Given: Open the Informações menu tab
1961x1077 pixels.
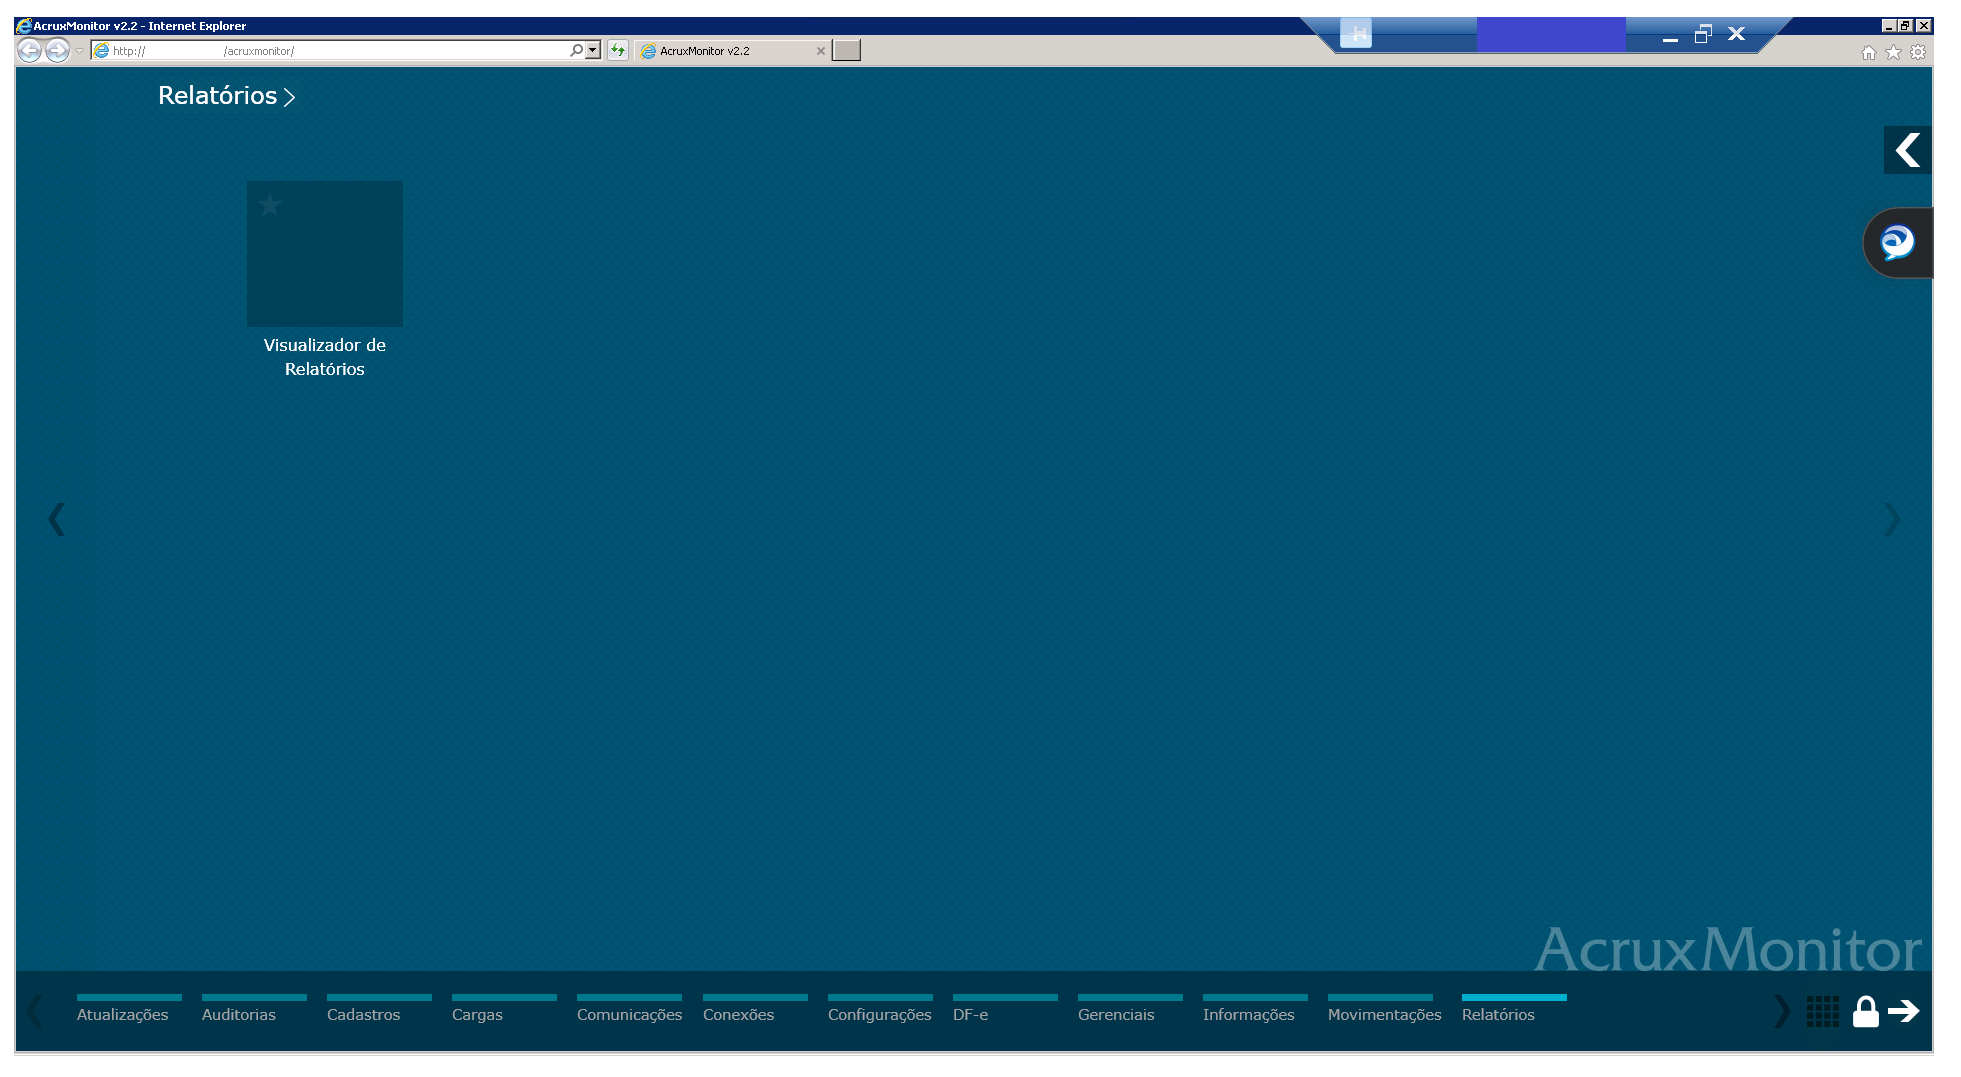Looking at the screenshot, I should pos(1255,1010).
